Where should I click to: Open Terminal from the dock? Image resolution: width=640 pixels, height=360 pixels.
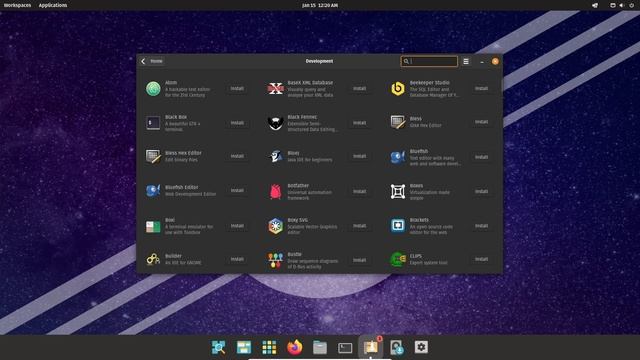(x=345, y=348)
